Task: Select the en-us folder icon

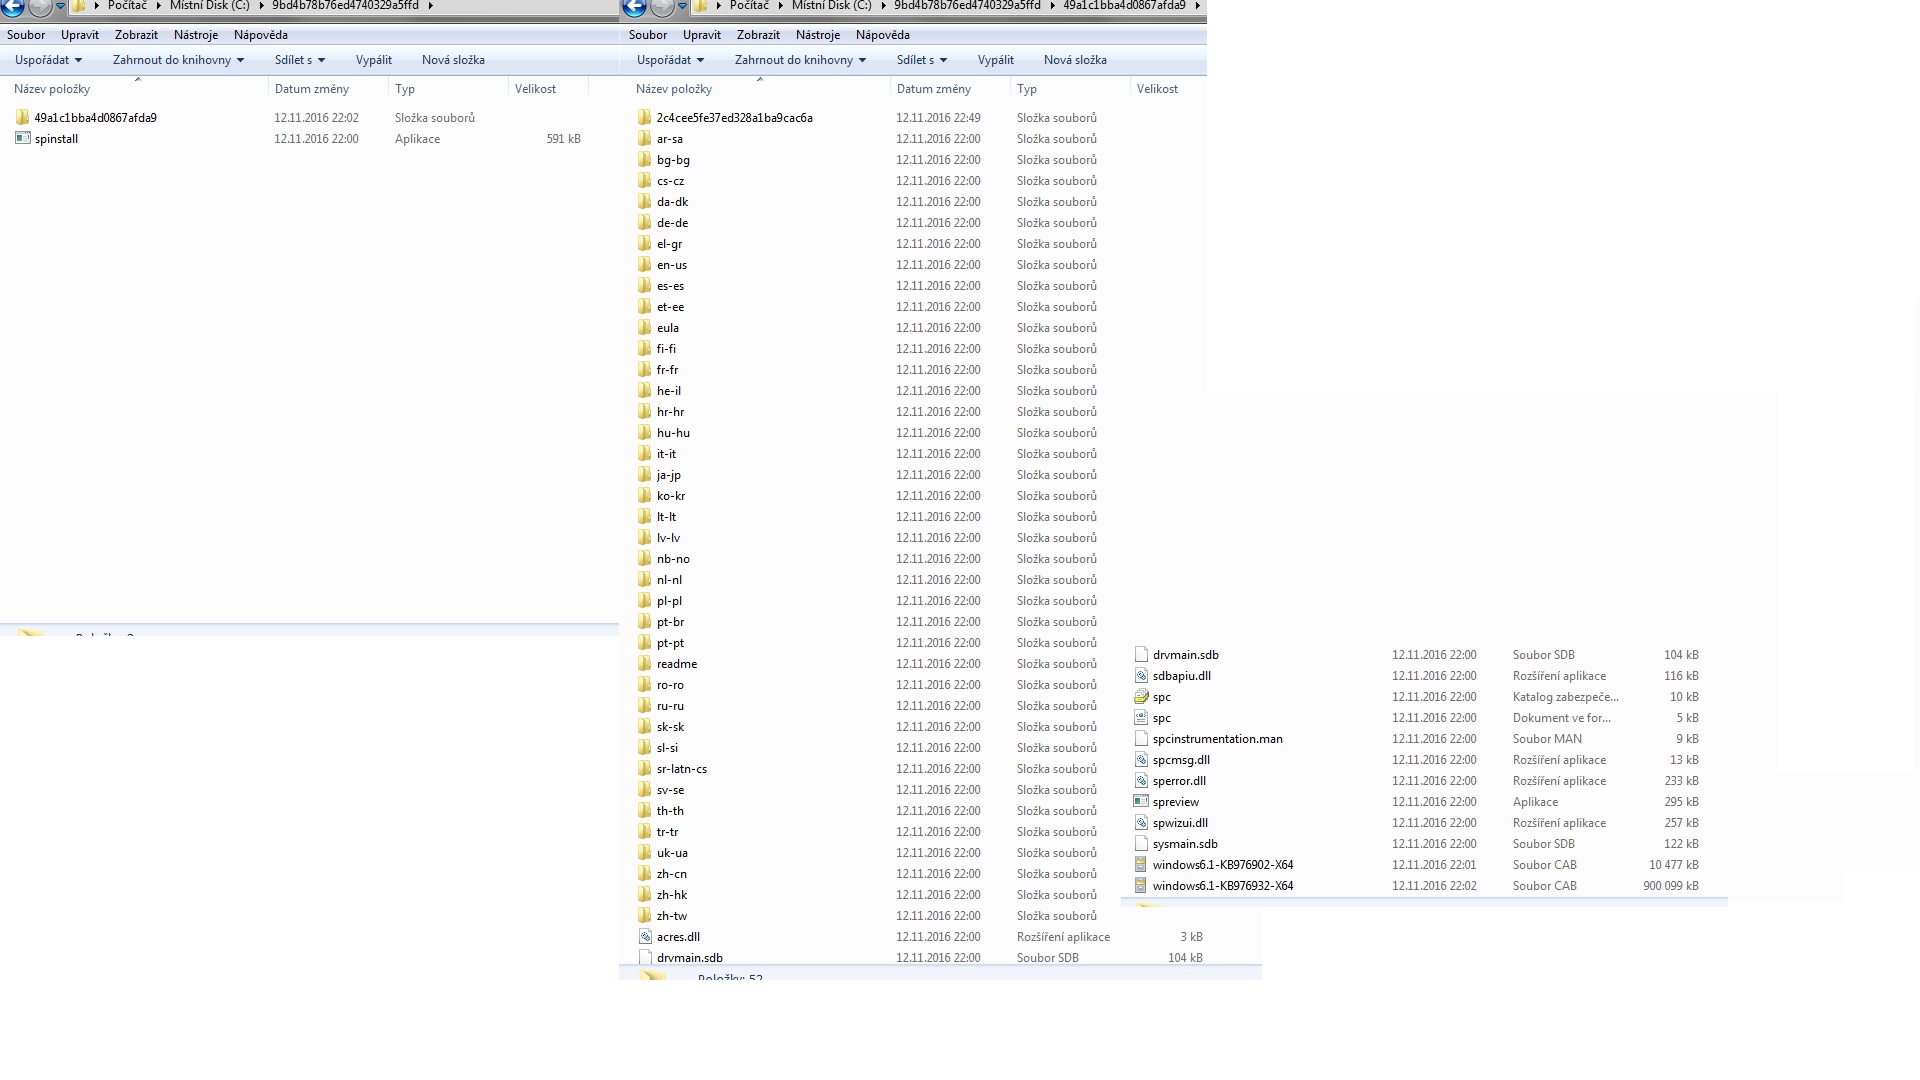Action: point(645,265)
